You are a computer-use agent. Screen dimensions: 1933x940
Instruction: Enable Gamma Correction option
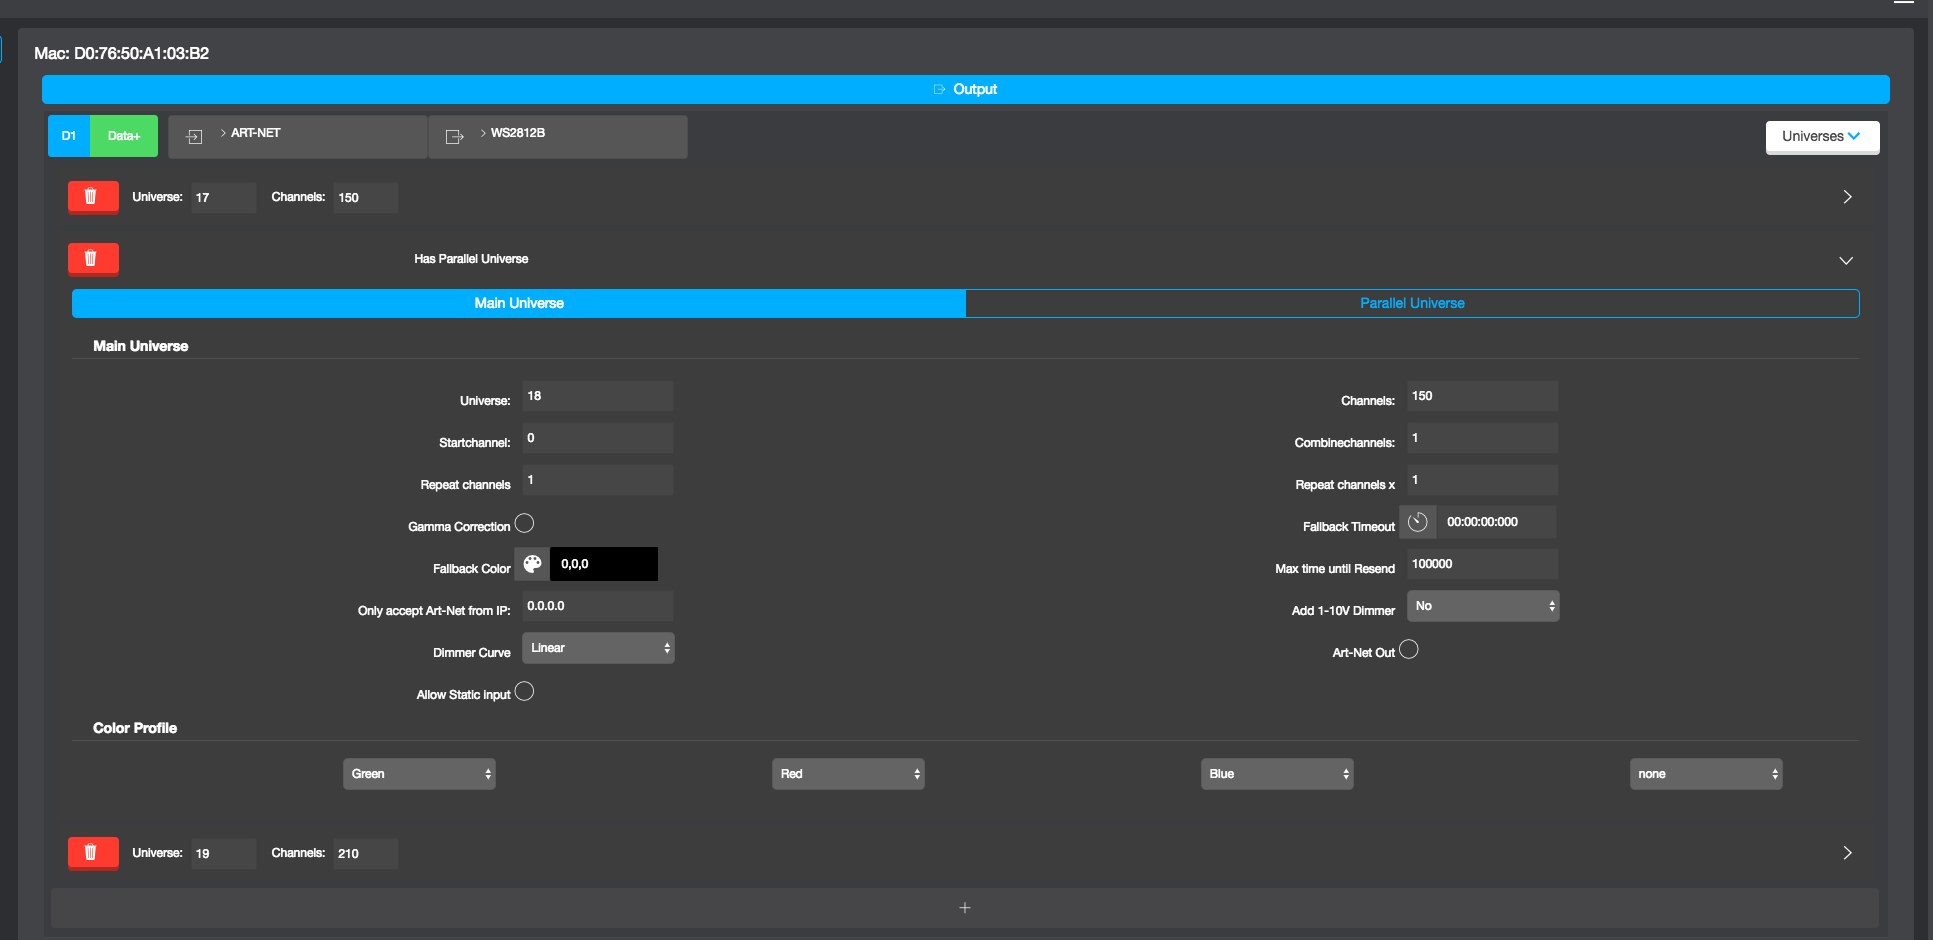coord(524,523)
